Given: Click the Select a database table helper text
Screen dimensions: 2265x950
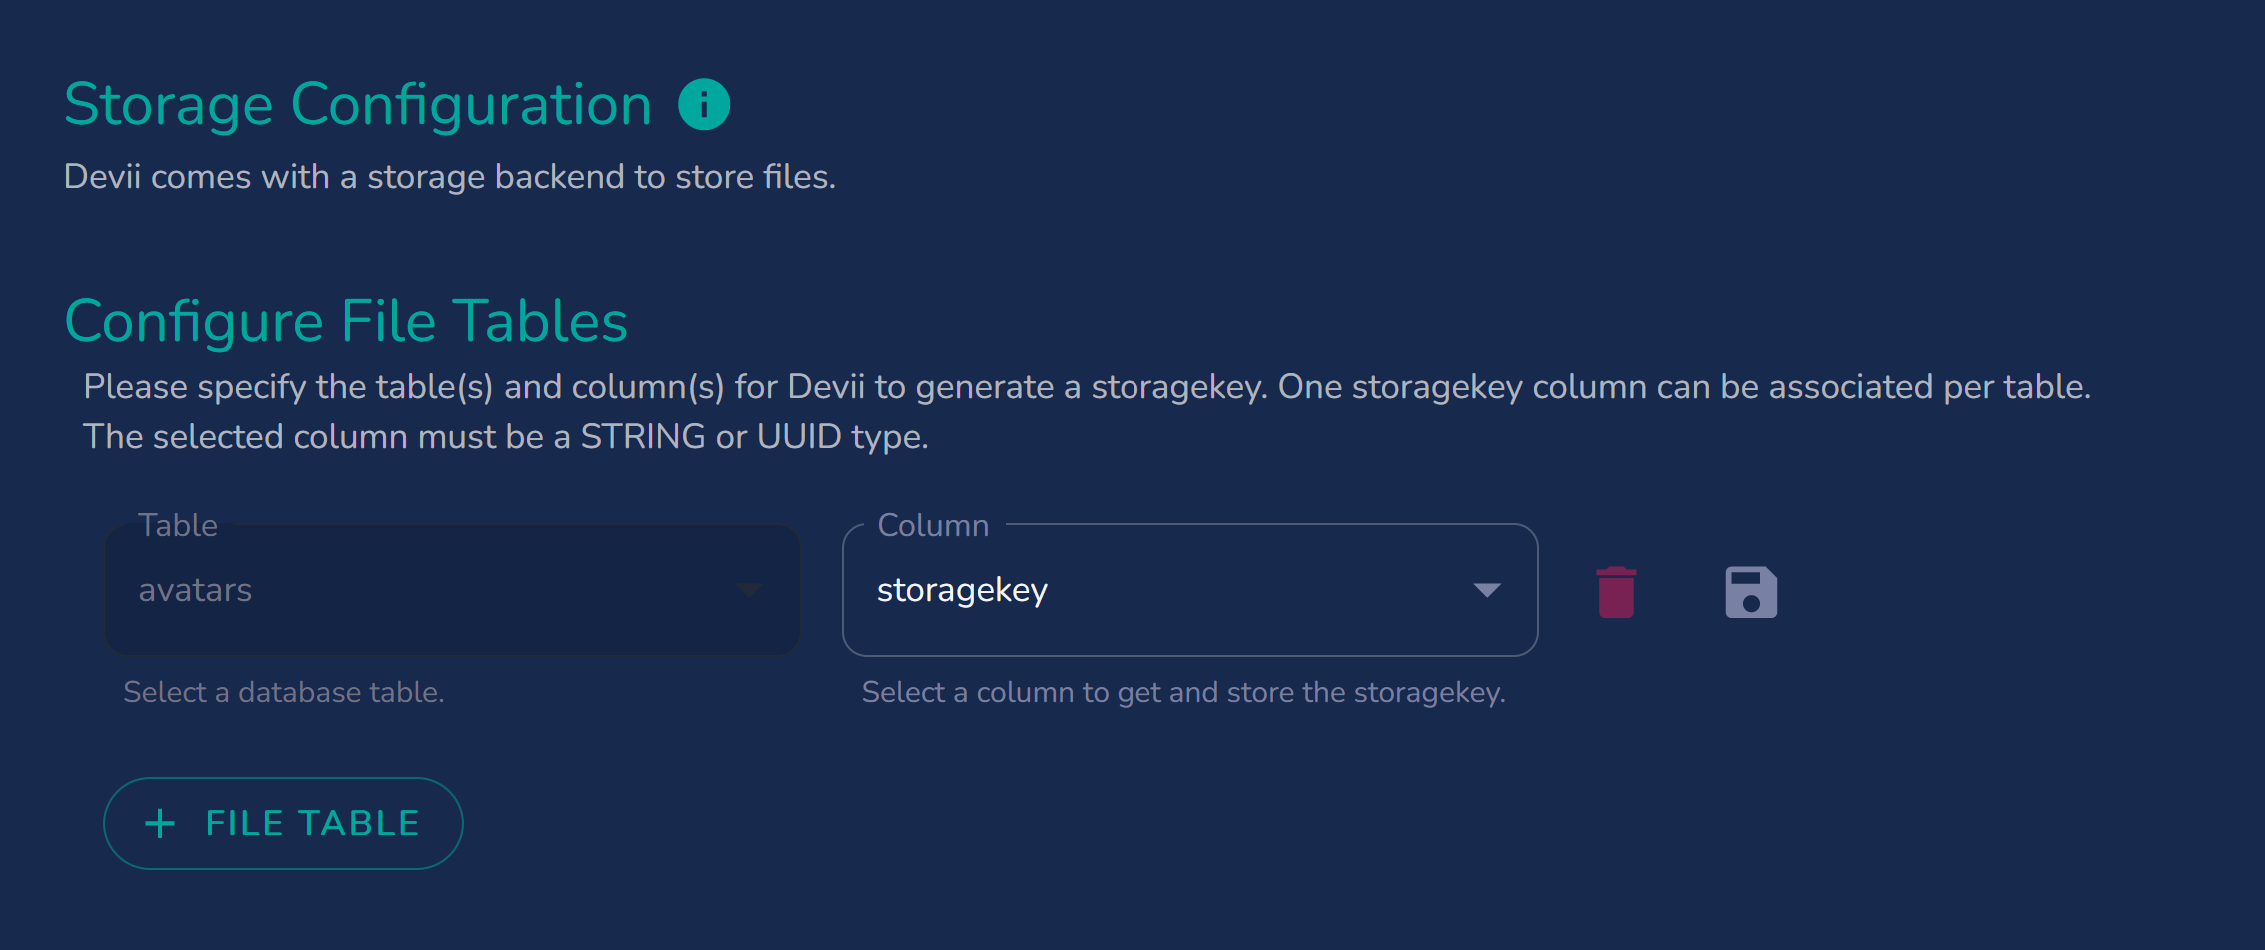Looking at the screenshot, I should (x=283, y=691).
